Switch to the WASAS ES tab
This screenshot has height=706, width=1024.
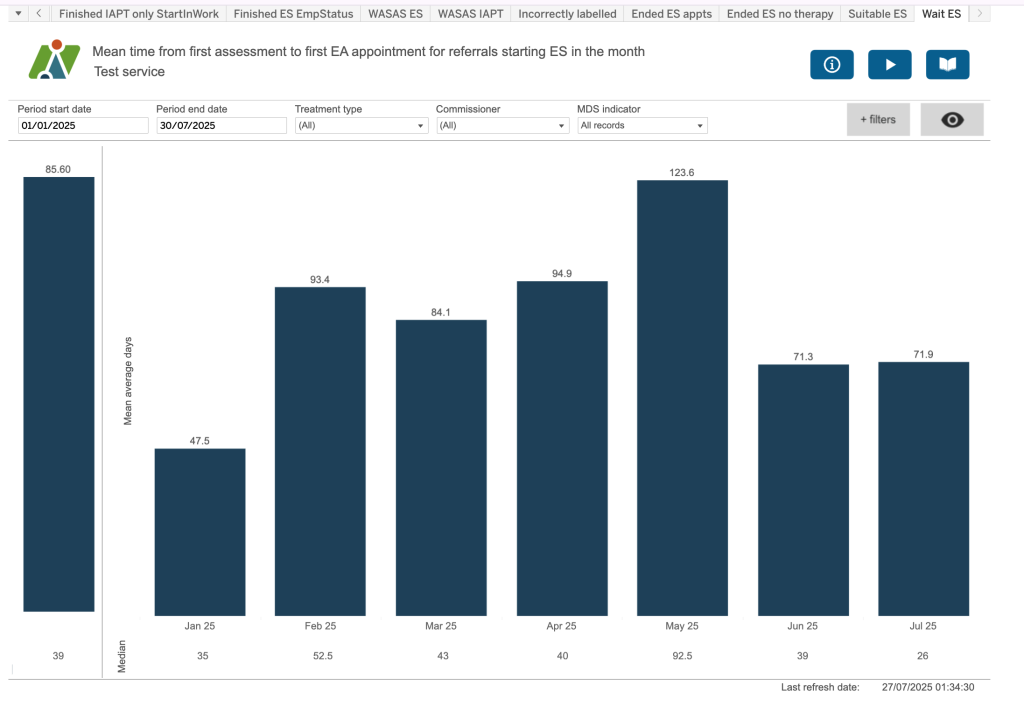click(395, 14)
